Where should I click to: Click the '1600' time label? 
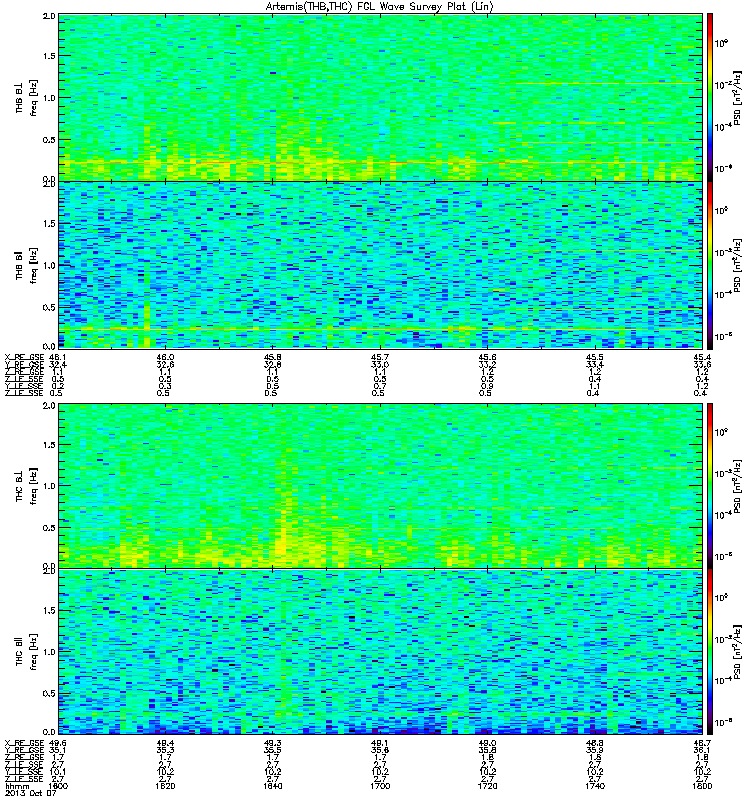click(57, 786)
